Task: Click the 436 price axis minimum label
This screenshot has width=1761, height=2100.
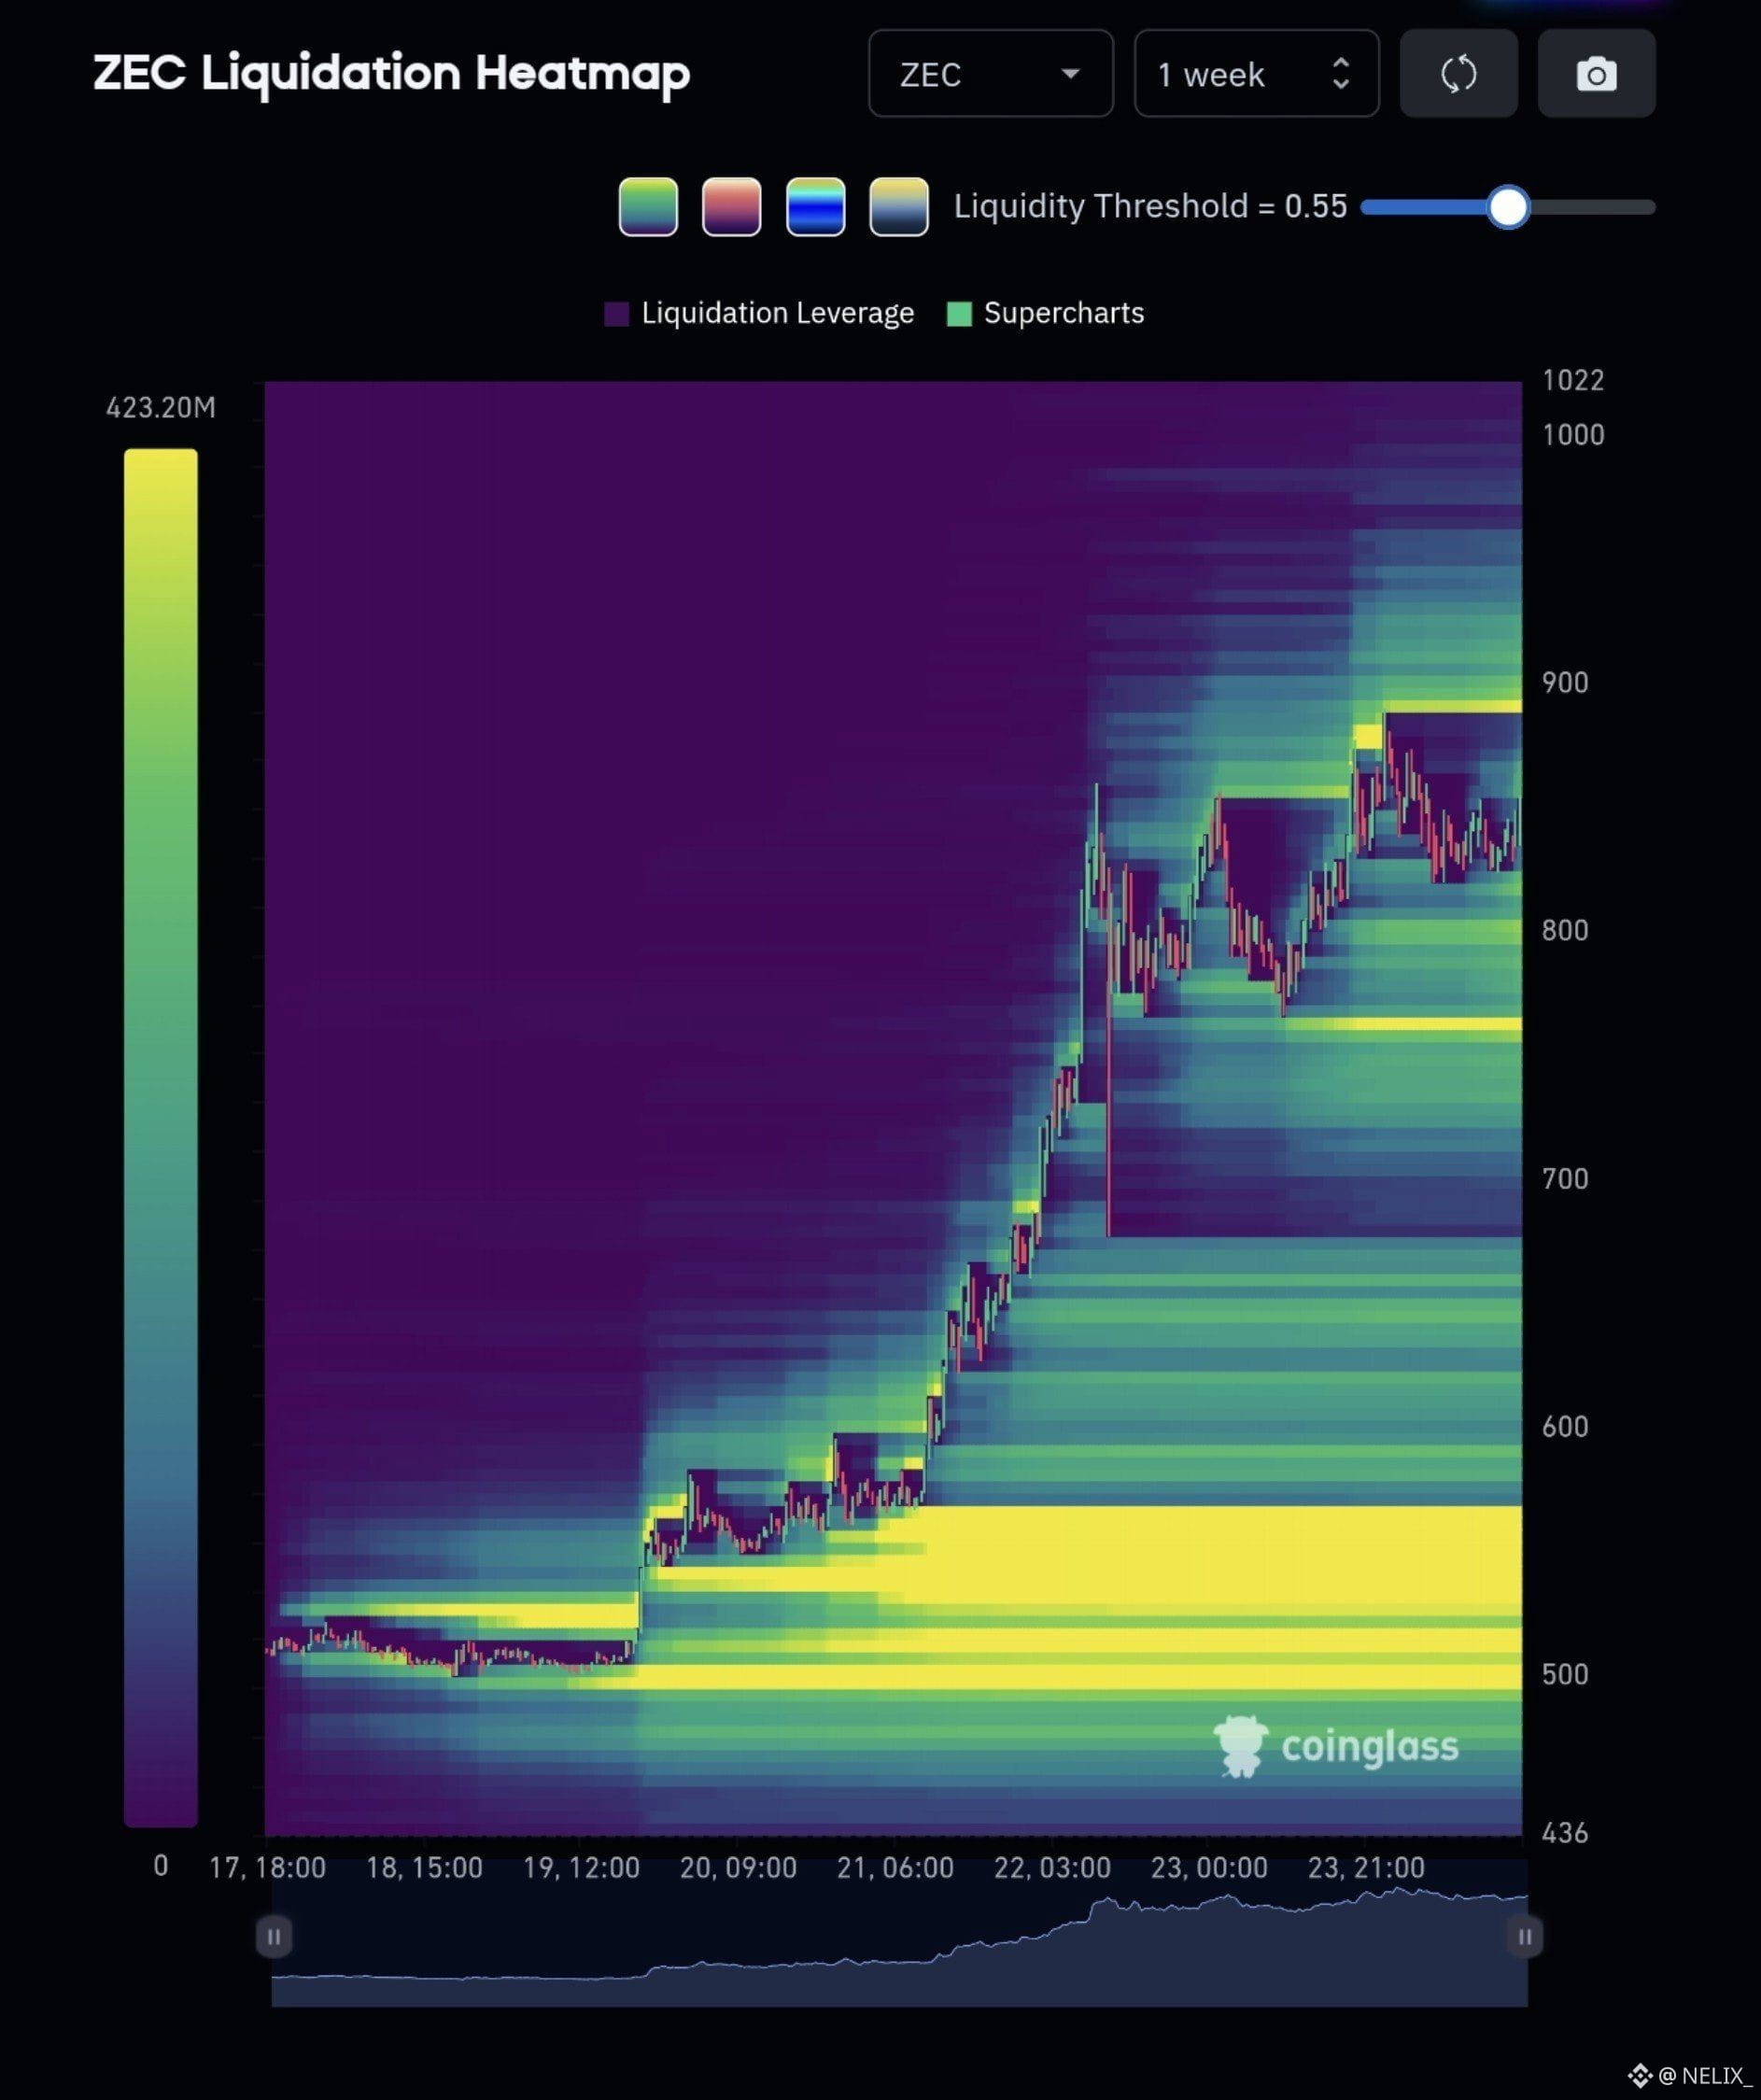Action: coord(1565,1833)
